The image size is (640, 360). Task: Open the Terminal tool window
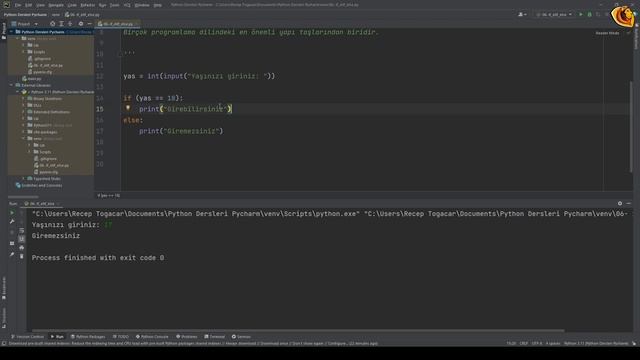[x=215, y=337]
